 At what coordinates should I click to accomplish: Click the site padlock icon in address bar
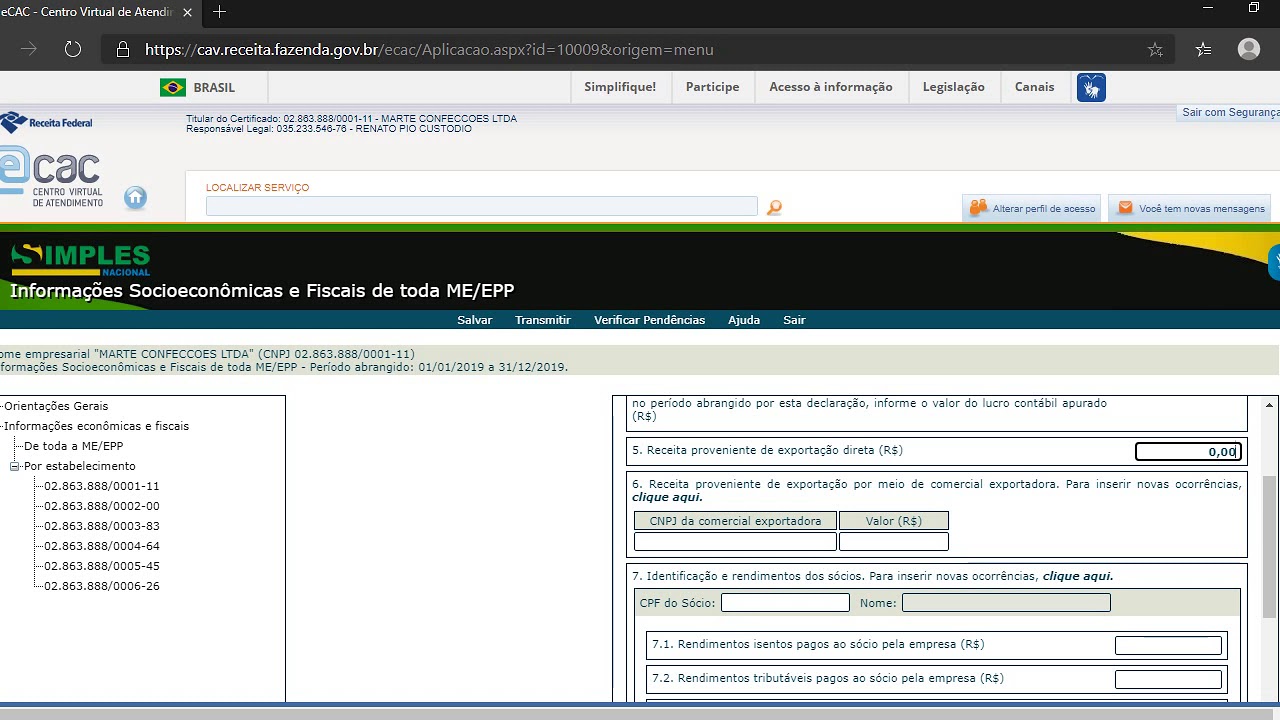click(123, 49)
